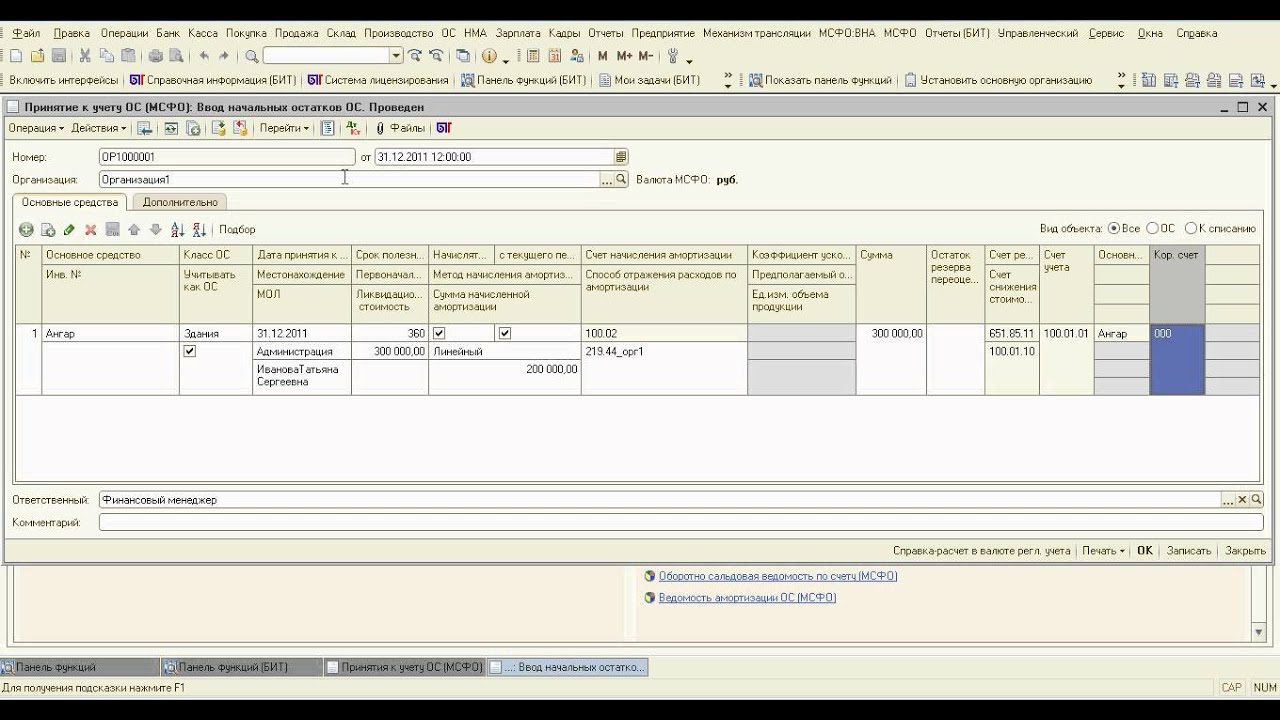Select the Все radio button
This screenshot has width=1280, height=720.
pos(1114,229)
